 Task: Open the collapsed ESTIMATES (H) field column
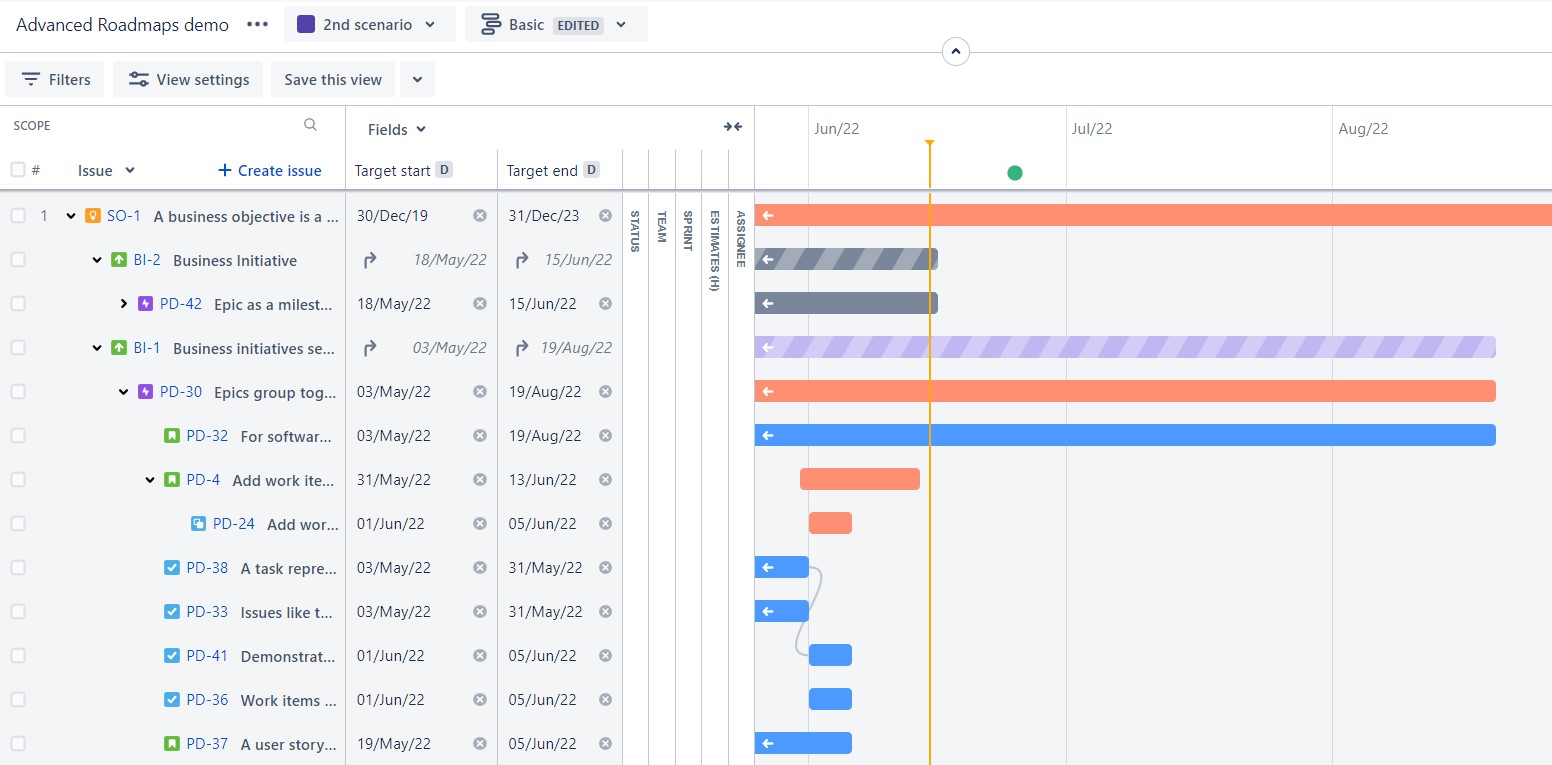tap(714, 250)
